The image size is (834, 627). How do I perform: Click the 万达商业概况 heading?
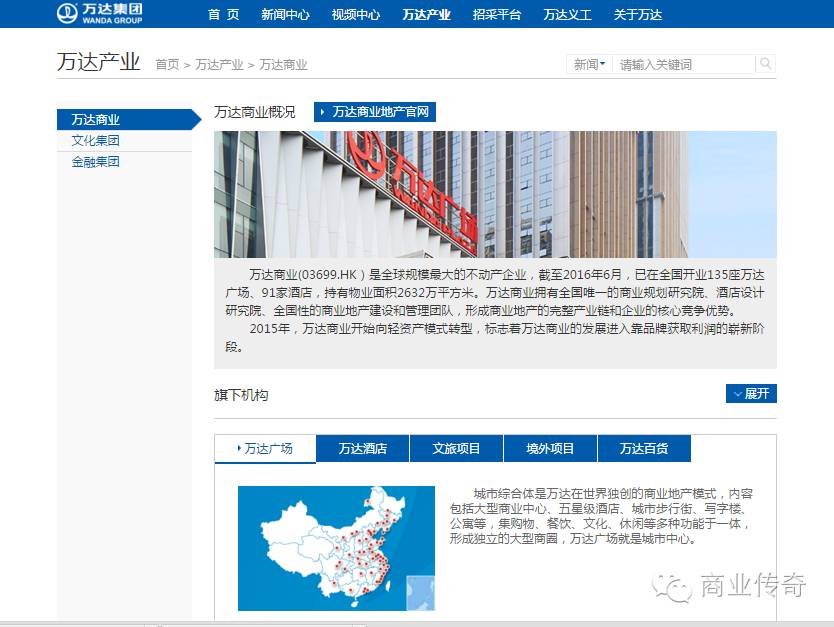click(254, 112)
